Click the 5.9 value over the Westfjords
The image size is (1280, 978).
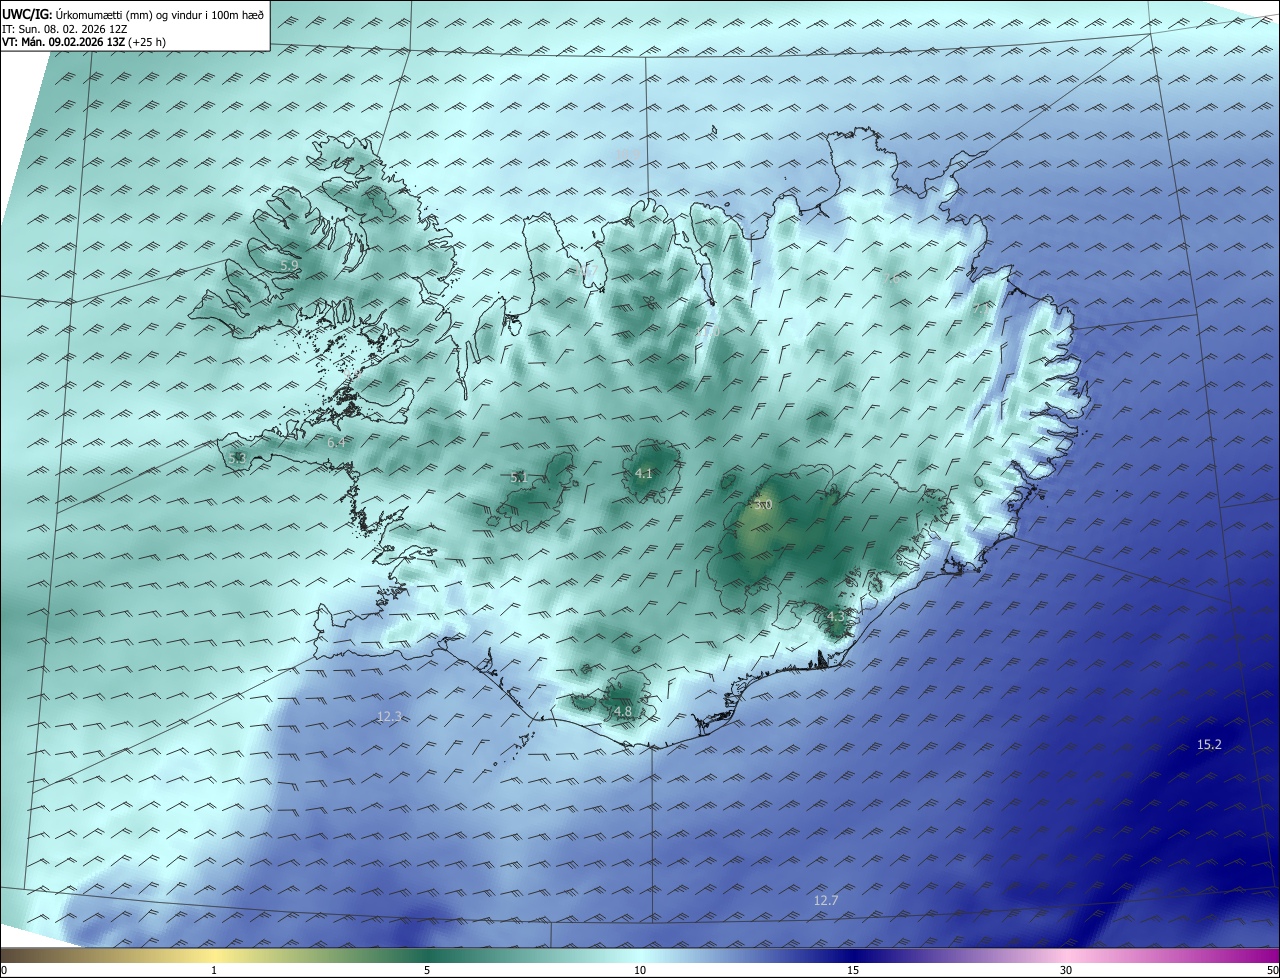289,265
